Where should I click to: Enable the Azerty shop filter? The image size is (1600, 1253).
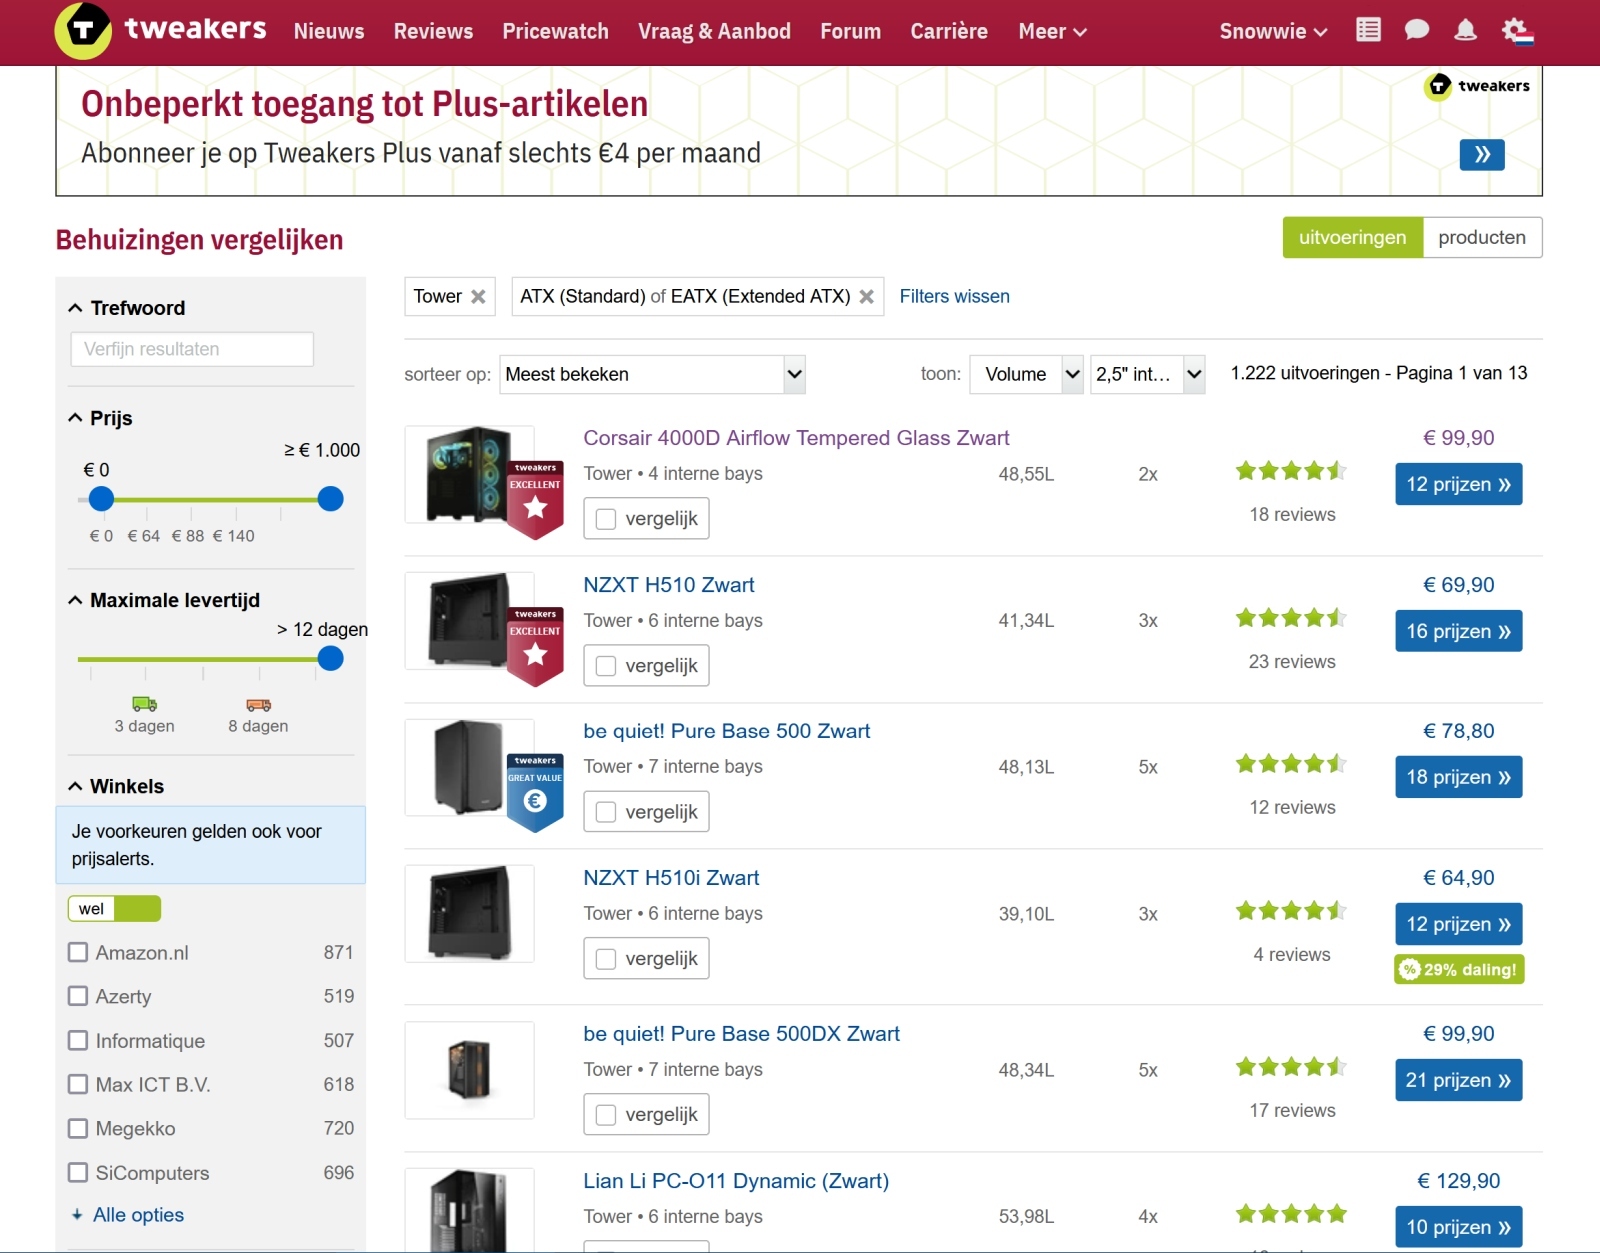pos(78,996)
